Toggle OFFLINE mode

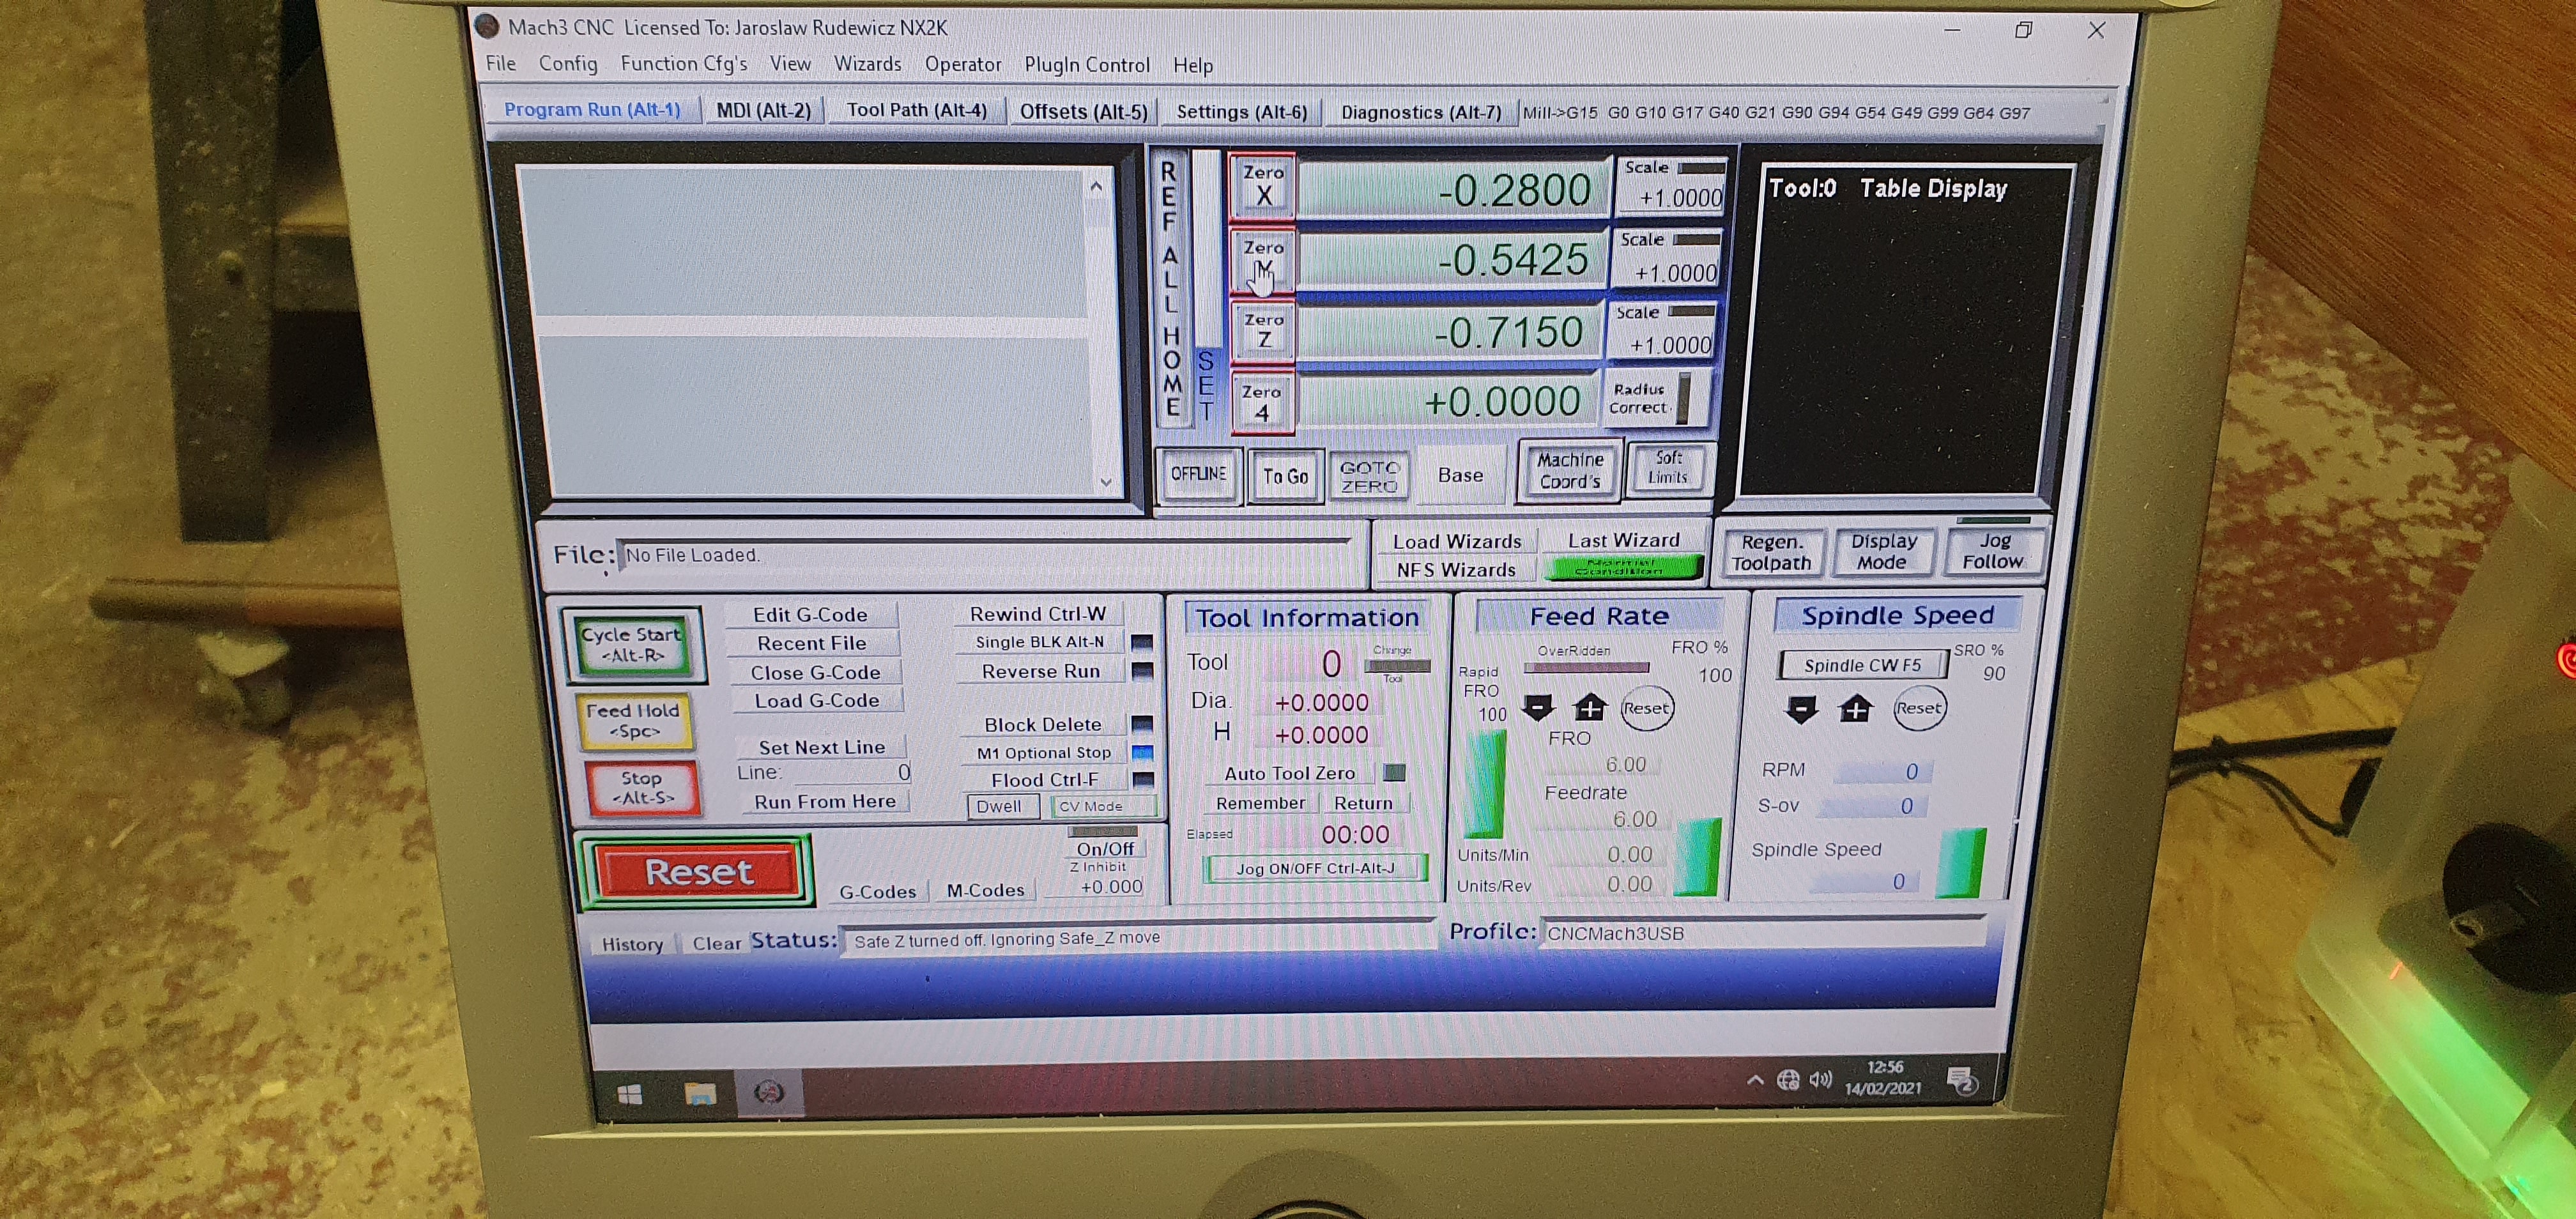1198,474
